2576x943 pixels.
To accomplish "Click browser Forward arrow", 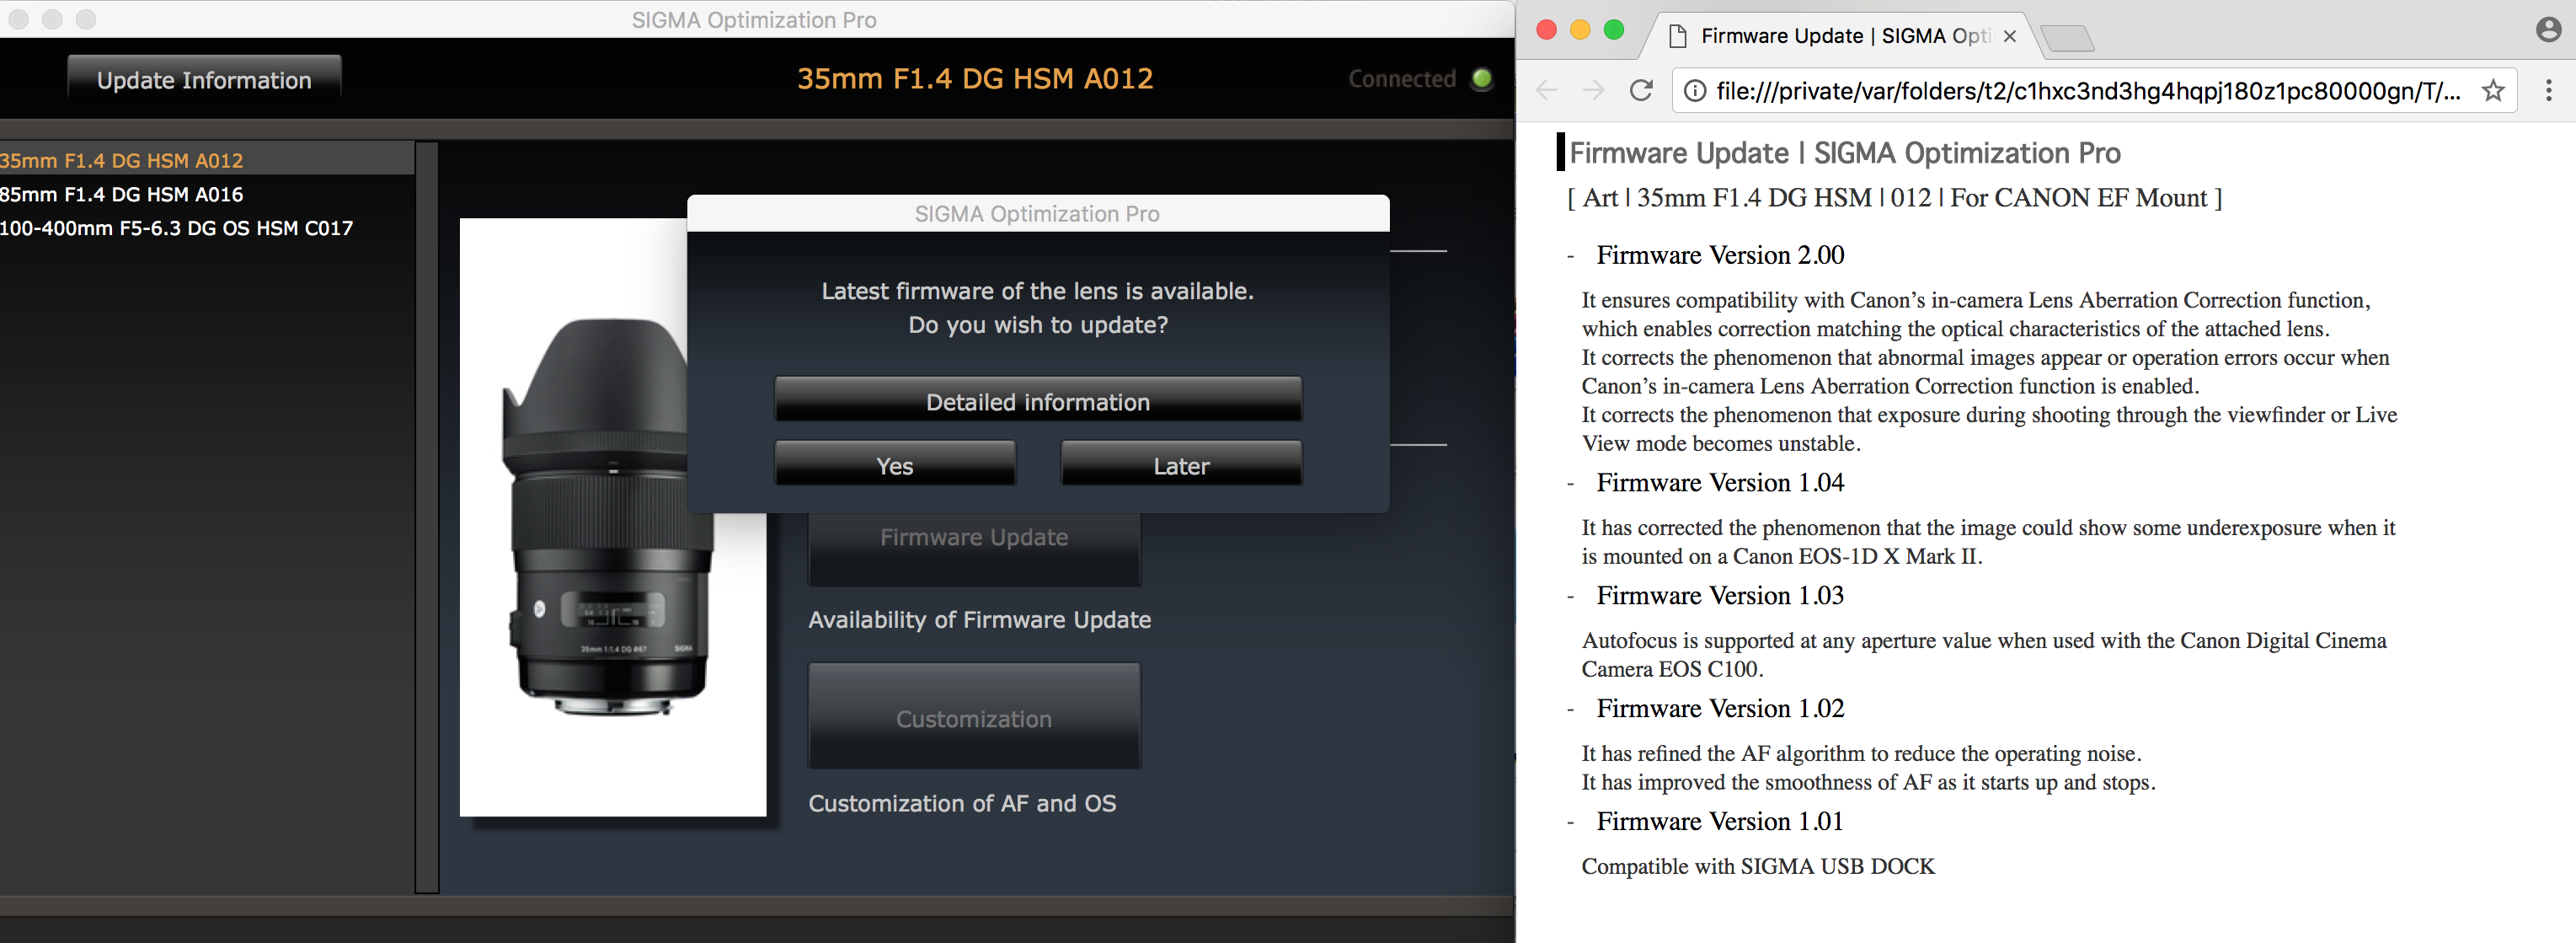I will [x=1594, y=91].
